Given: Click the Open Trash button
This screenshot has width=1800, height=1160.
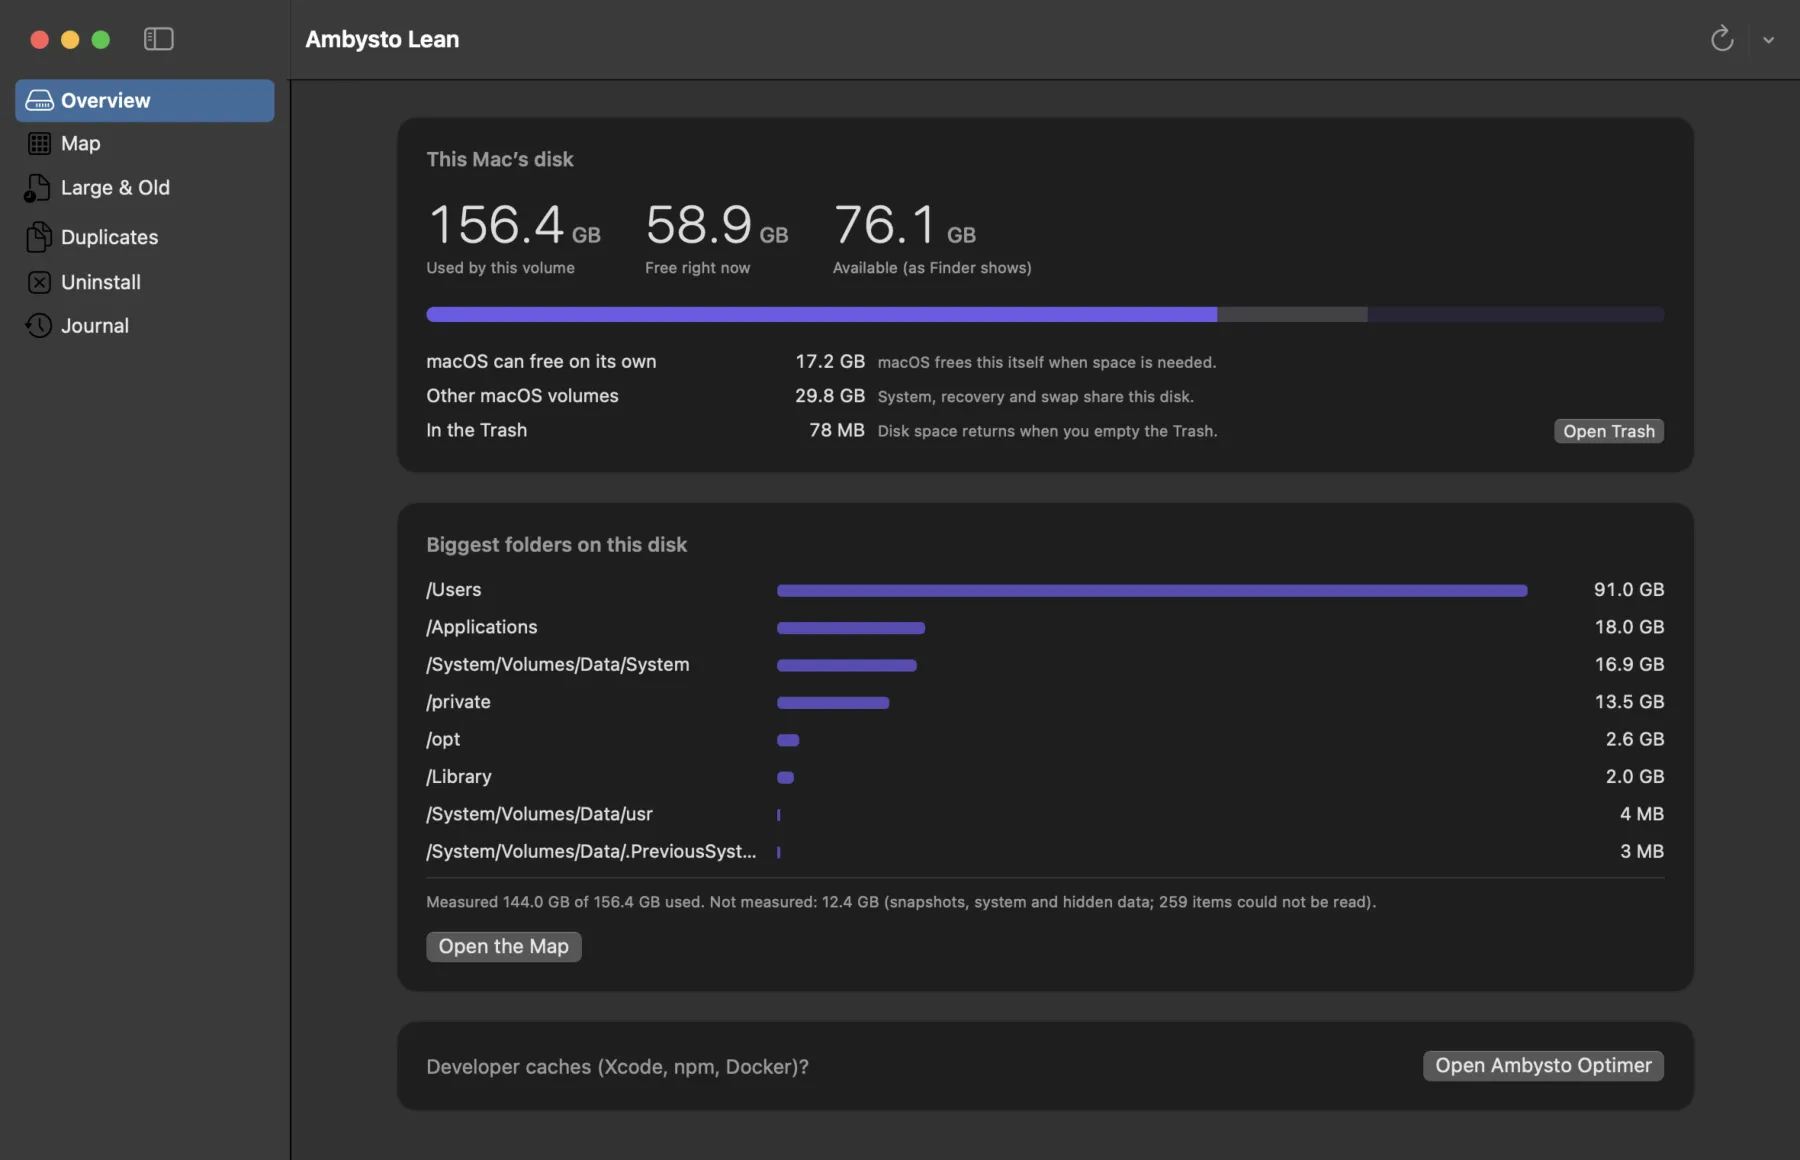Looking at the screenshot, I should click(x=1608, y=431).
